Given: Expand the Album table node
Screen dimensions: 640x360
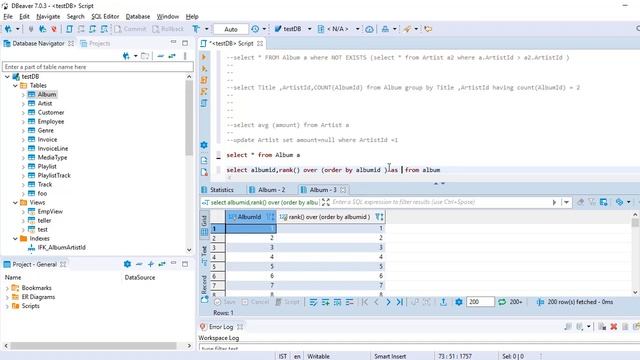Looking at the screenshot, I should click(x=23, y=95).
